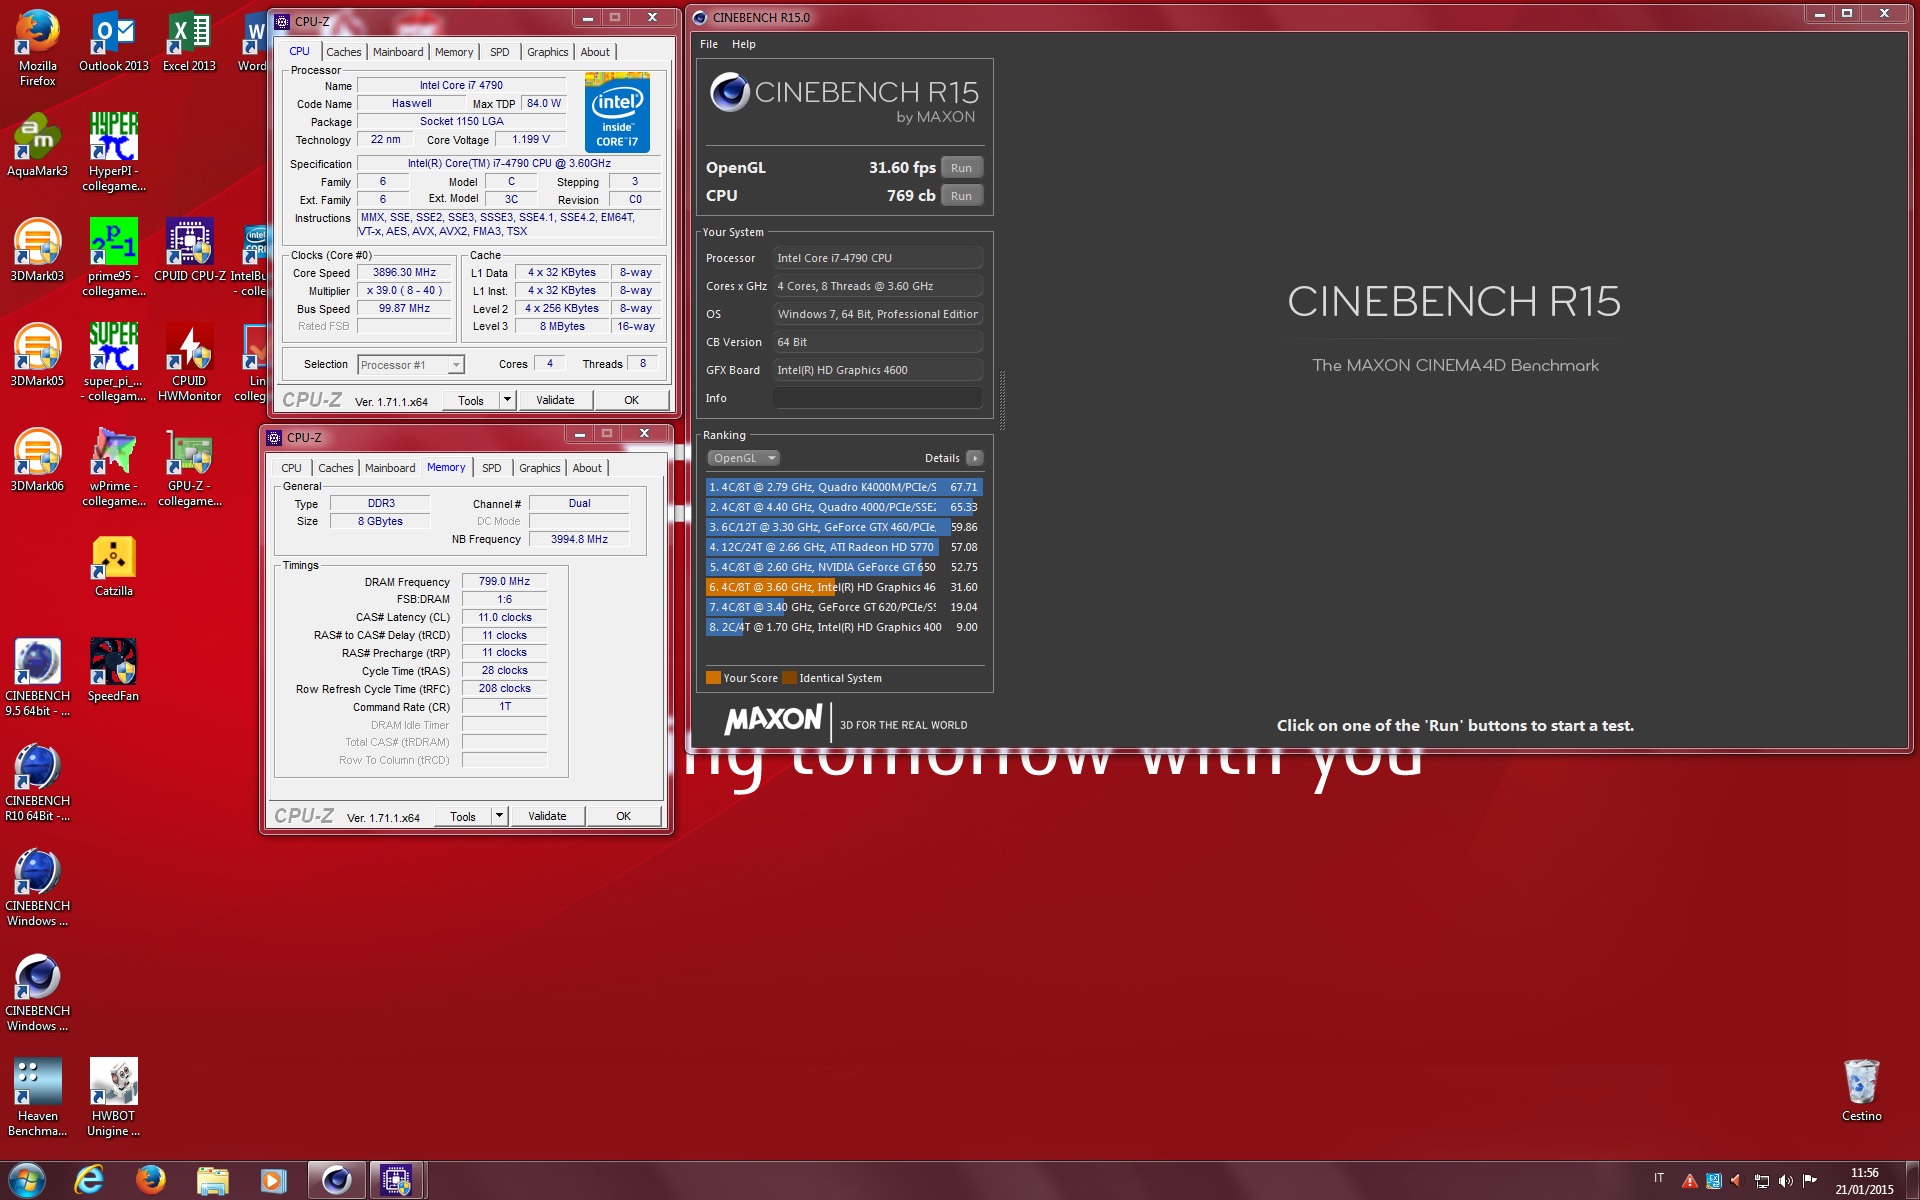
Task: Click Validate in top CPU-Z window
Action: pyautogui.click(x=555, y=400)
